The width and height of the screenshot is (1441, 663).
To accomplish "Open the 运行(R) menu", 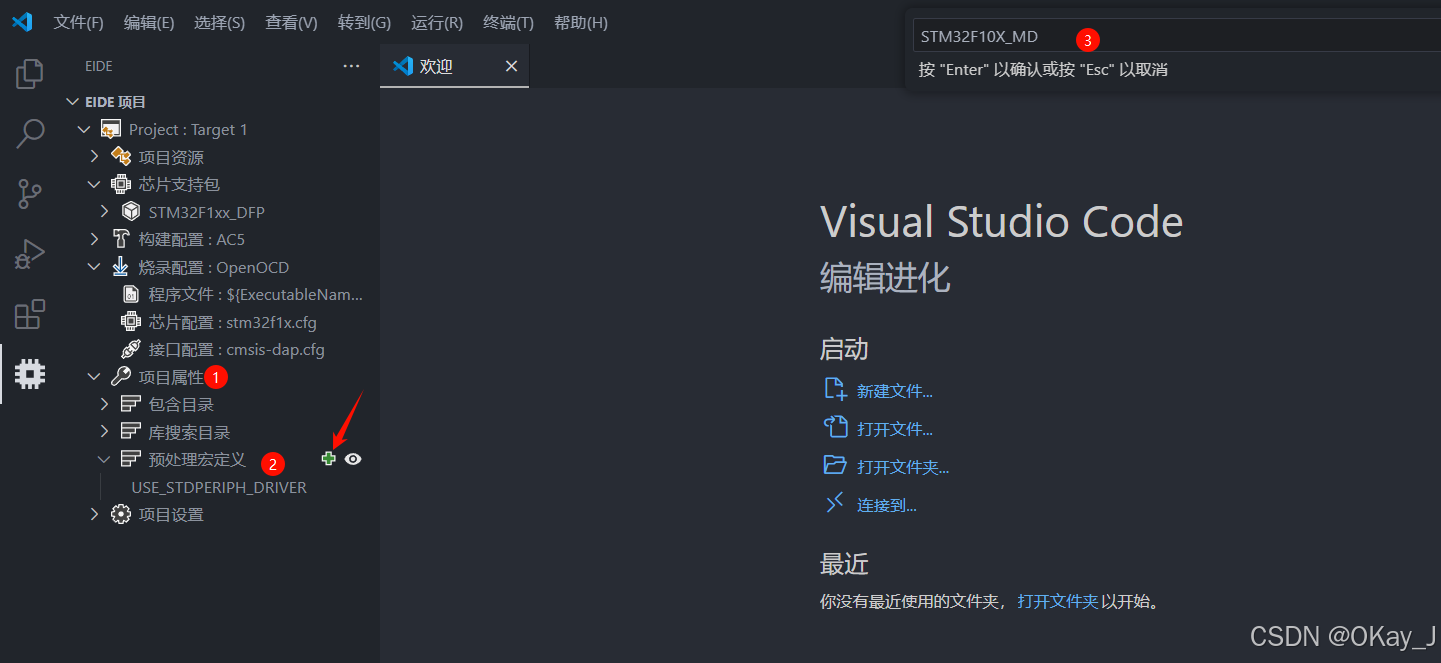I will [437, 22].
